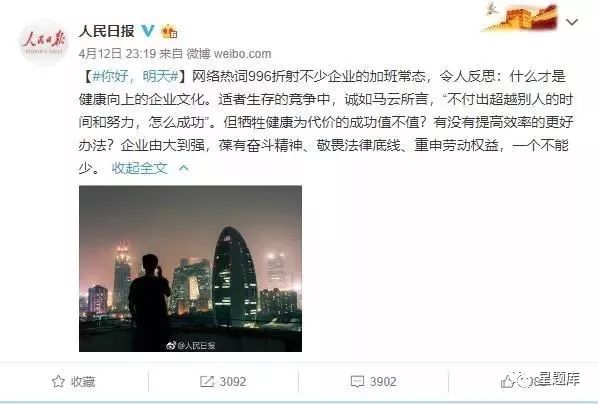Click the repost count 3092
598x404 pixels.
pos(233,381)
